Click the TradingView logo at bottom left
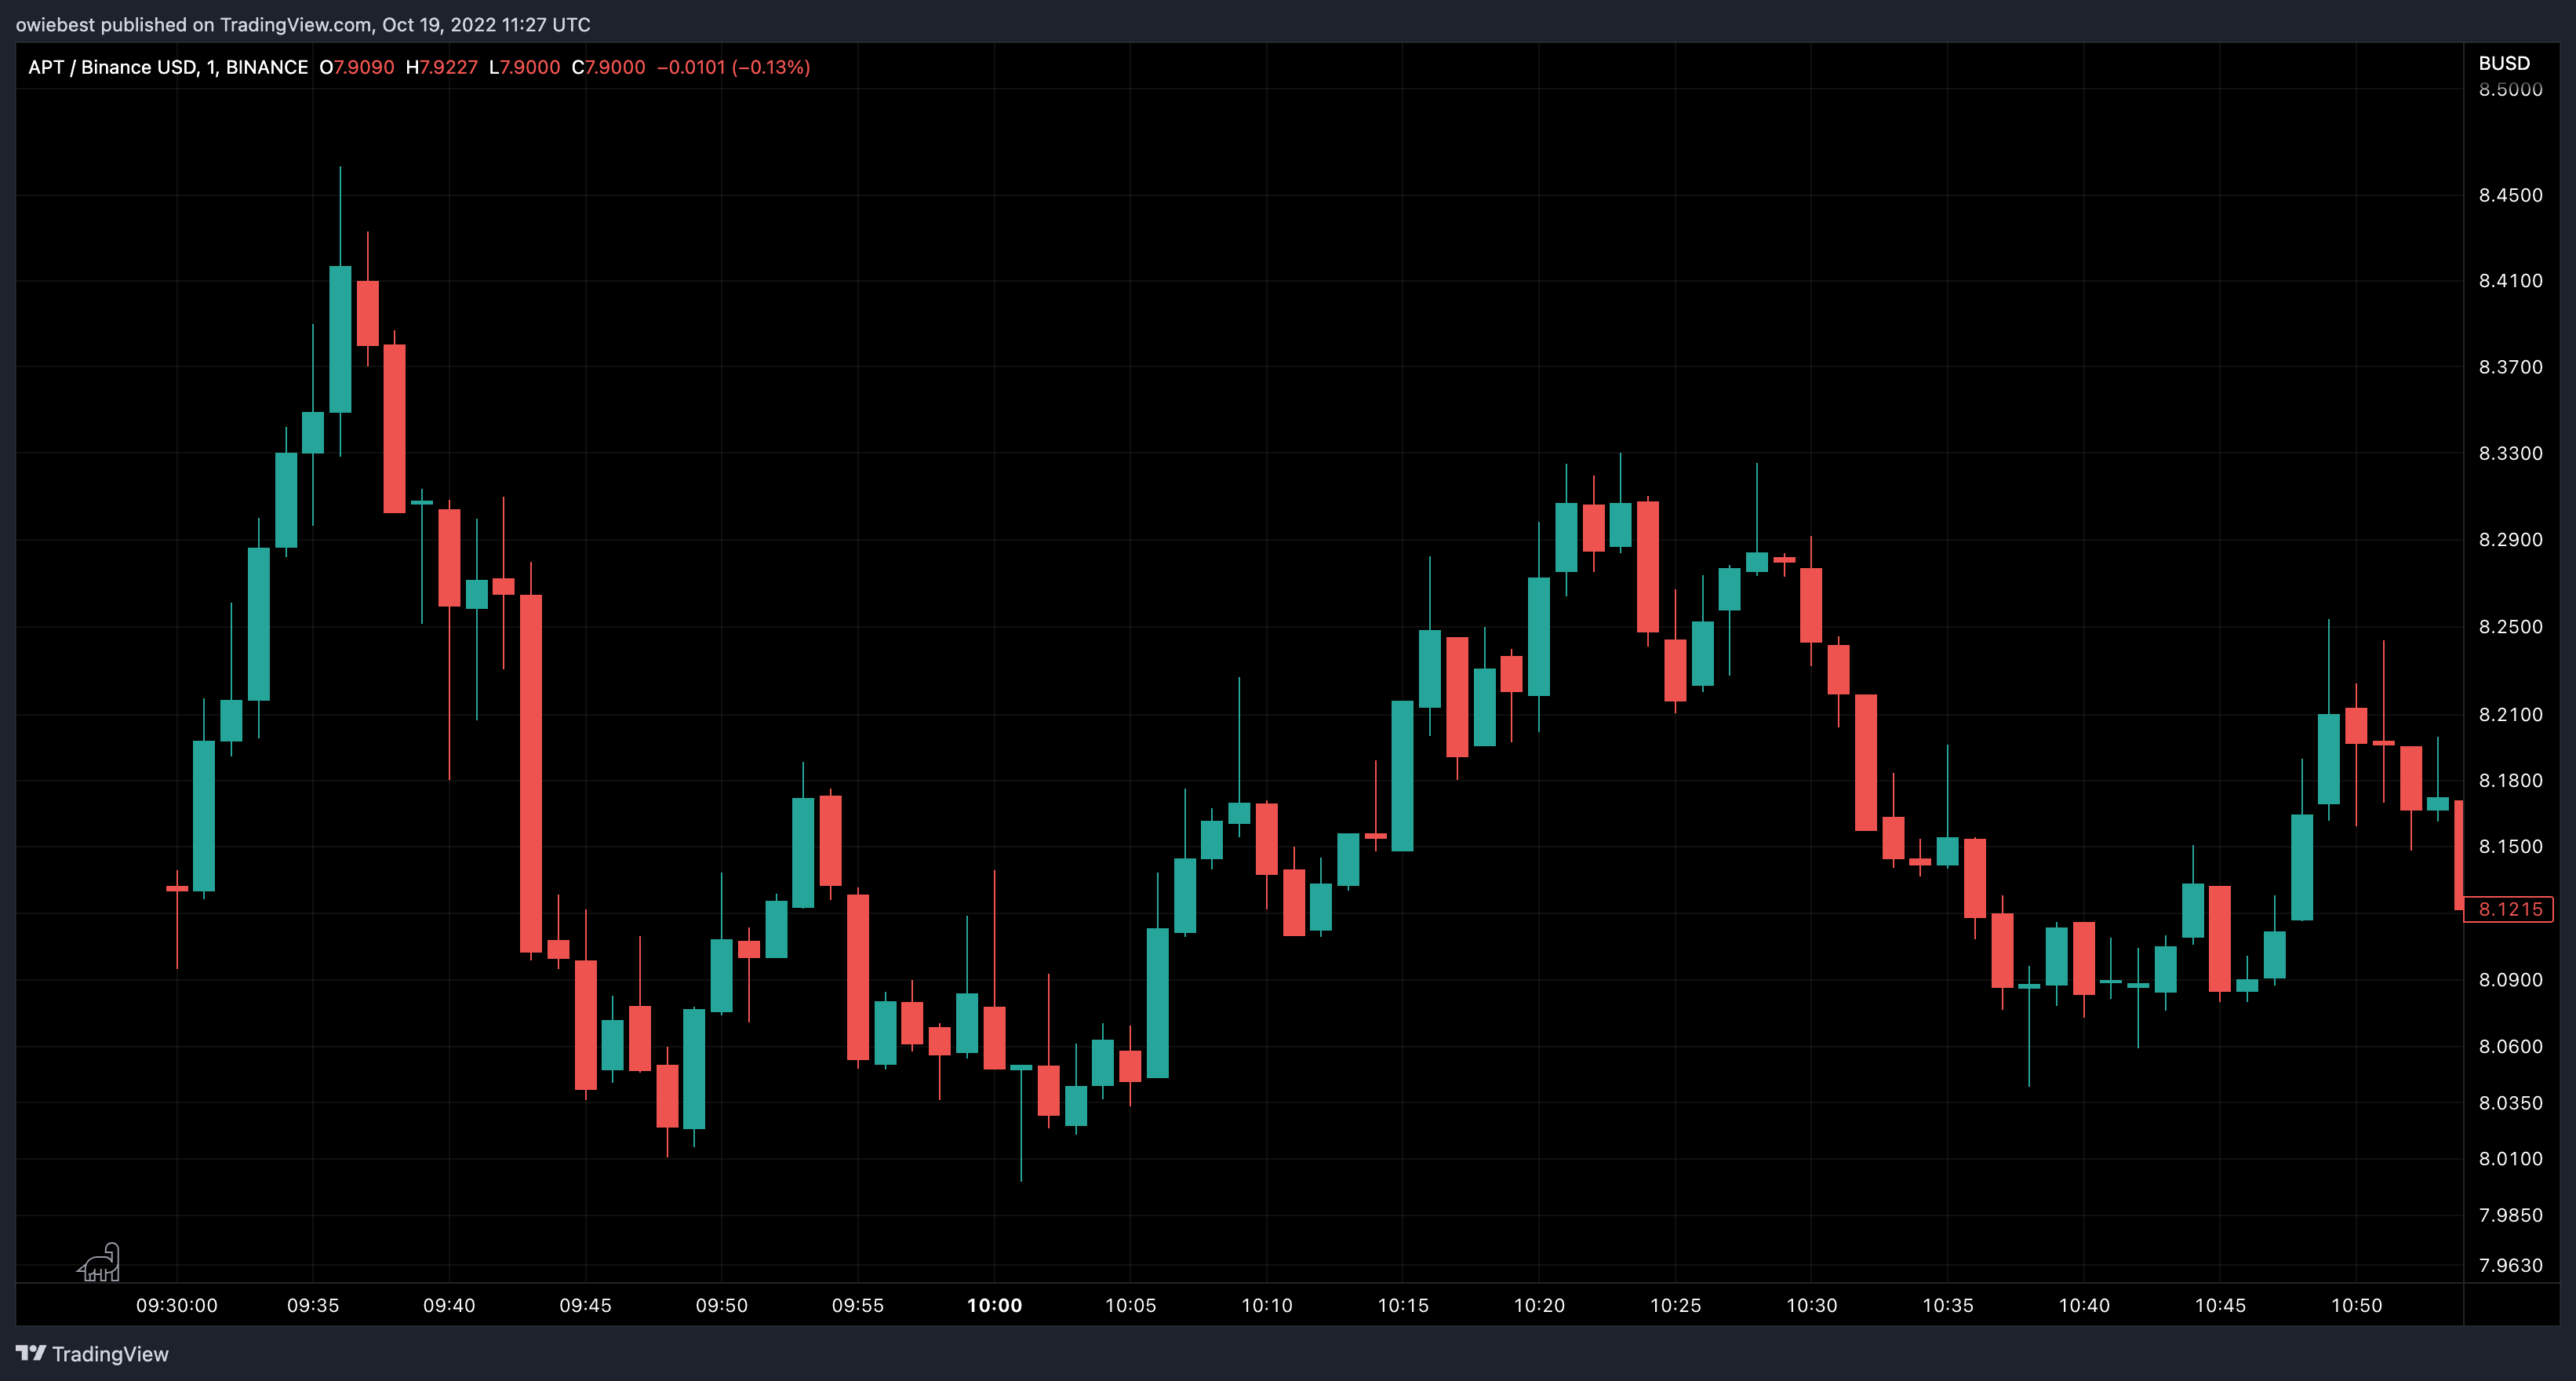The width and height of the screenshot is (2576, 1381). (92, 1353)
